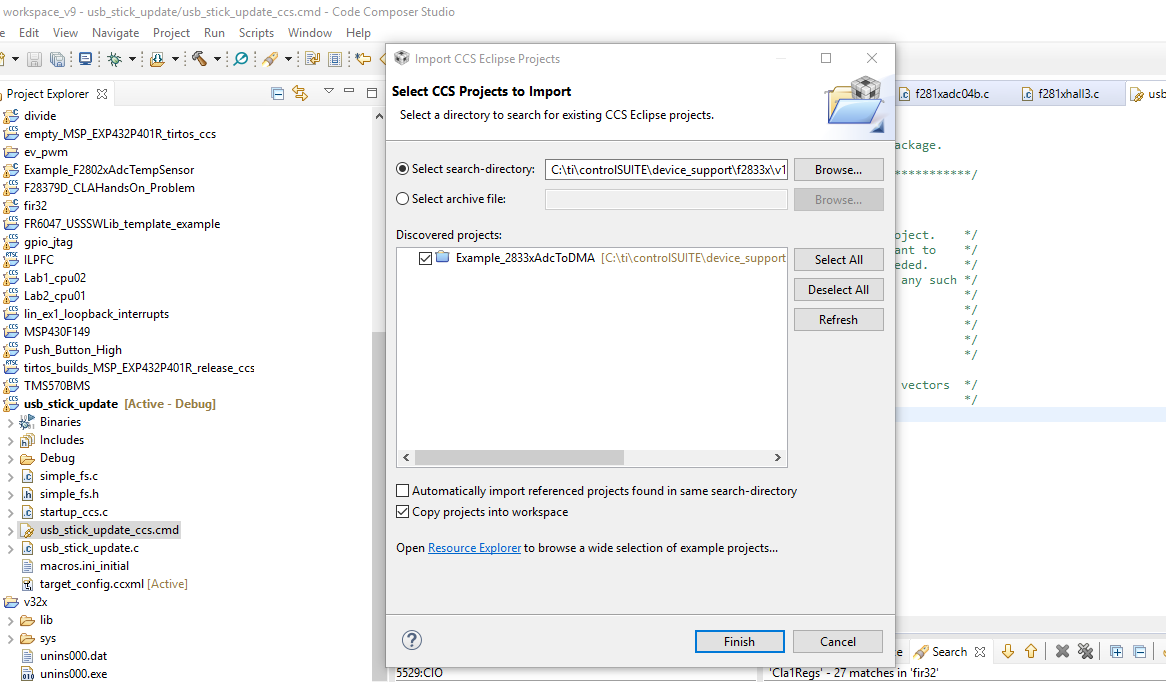Open the debug bug dropdown arrow
Image resolution: width=1166 pixels, height=682 pixels.
point(132,59)
